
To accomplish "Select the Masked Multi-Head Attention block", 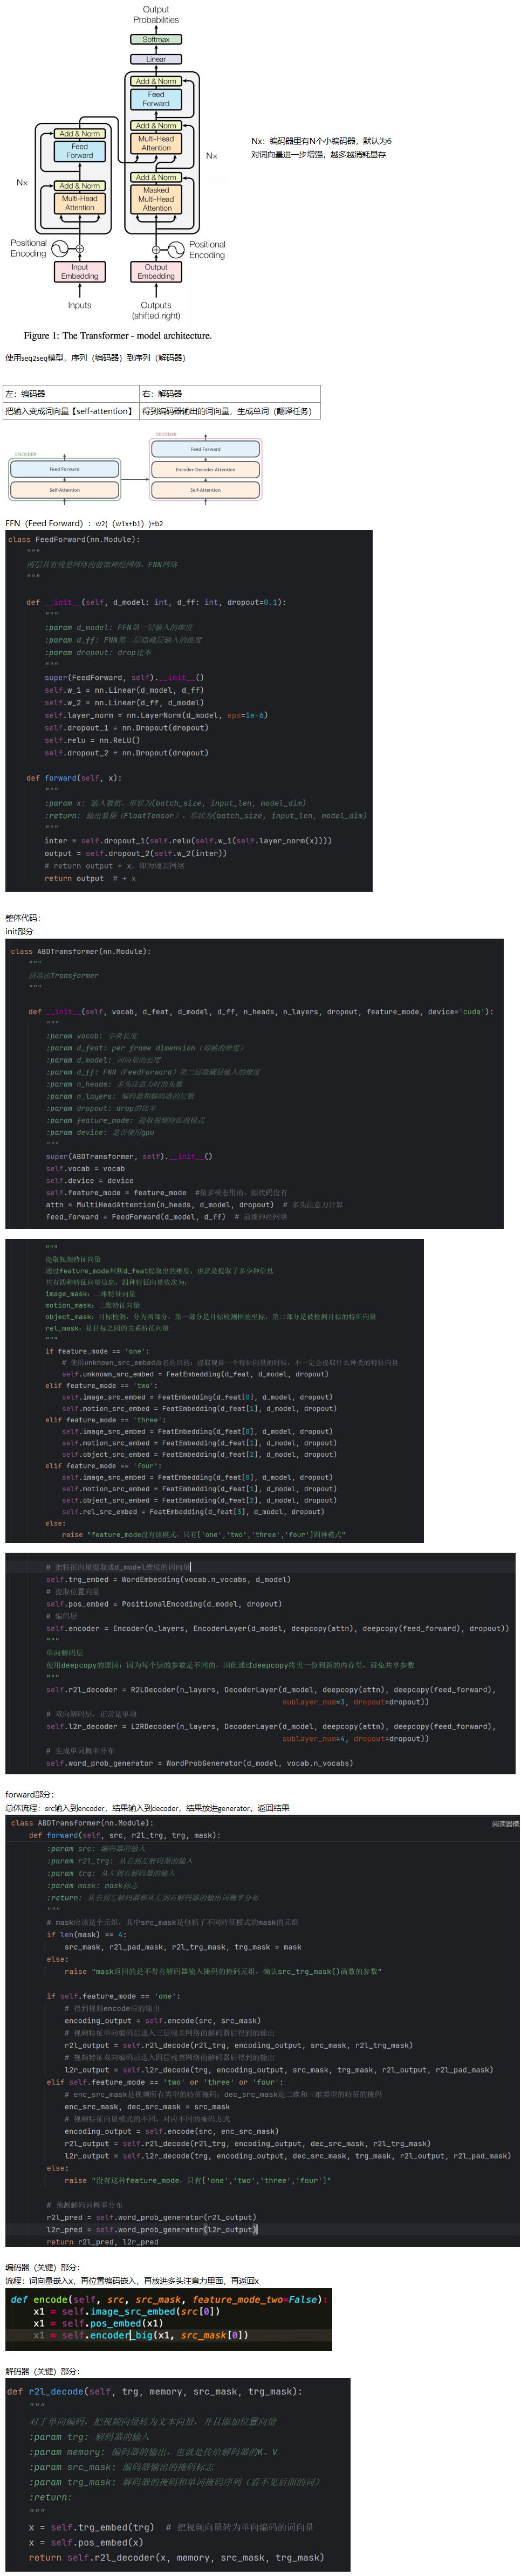I will click(156, 199).
